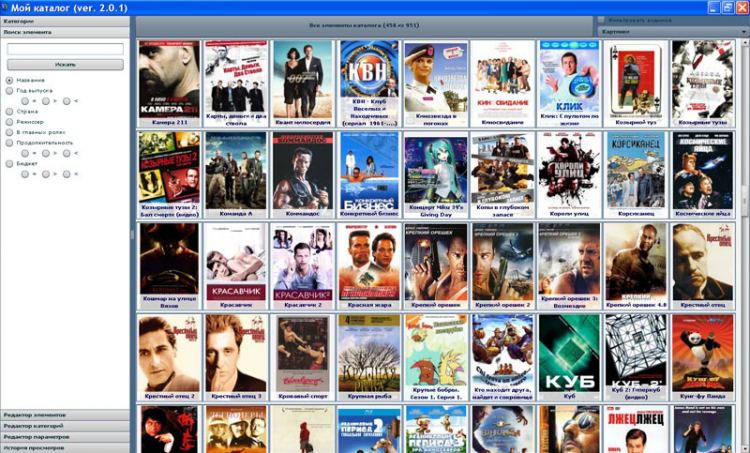Click the application icon in the title bar
The width and height of the screenshot is (750, 453).
pos(5,7)
